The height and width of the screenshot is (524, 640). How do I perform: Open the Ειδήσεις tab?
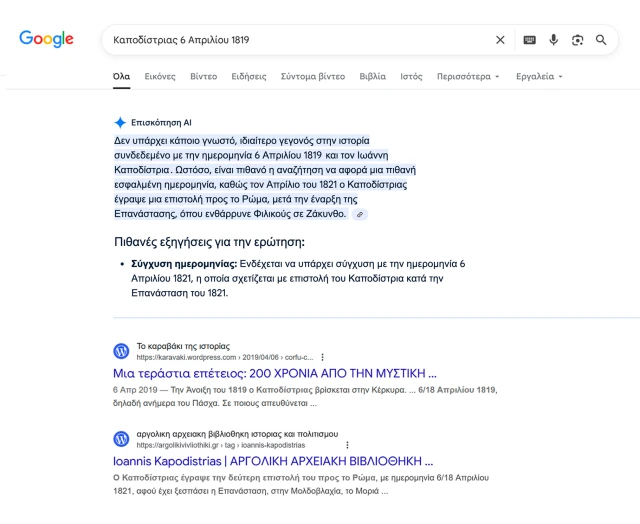249,77
